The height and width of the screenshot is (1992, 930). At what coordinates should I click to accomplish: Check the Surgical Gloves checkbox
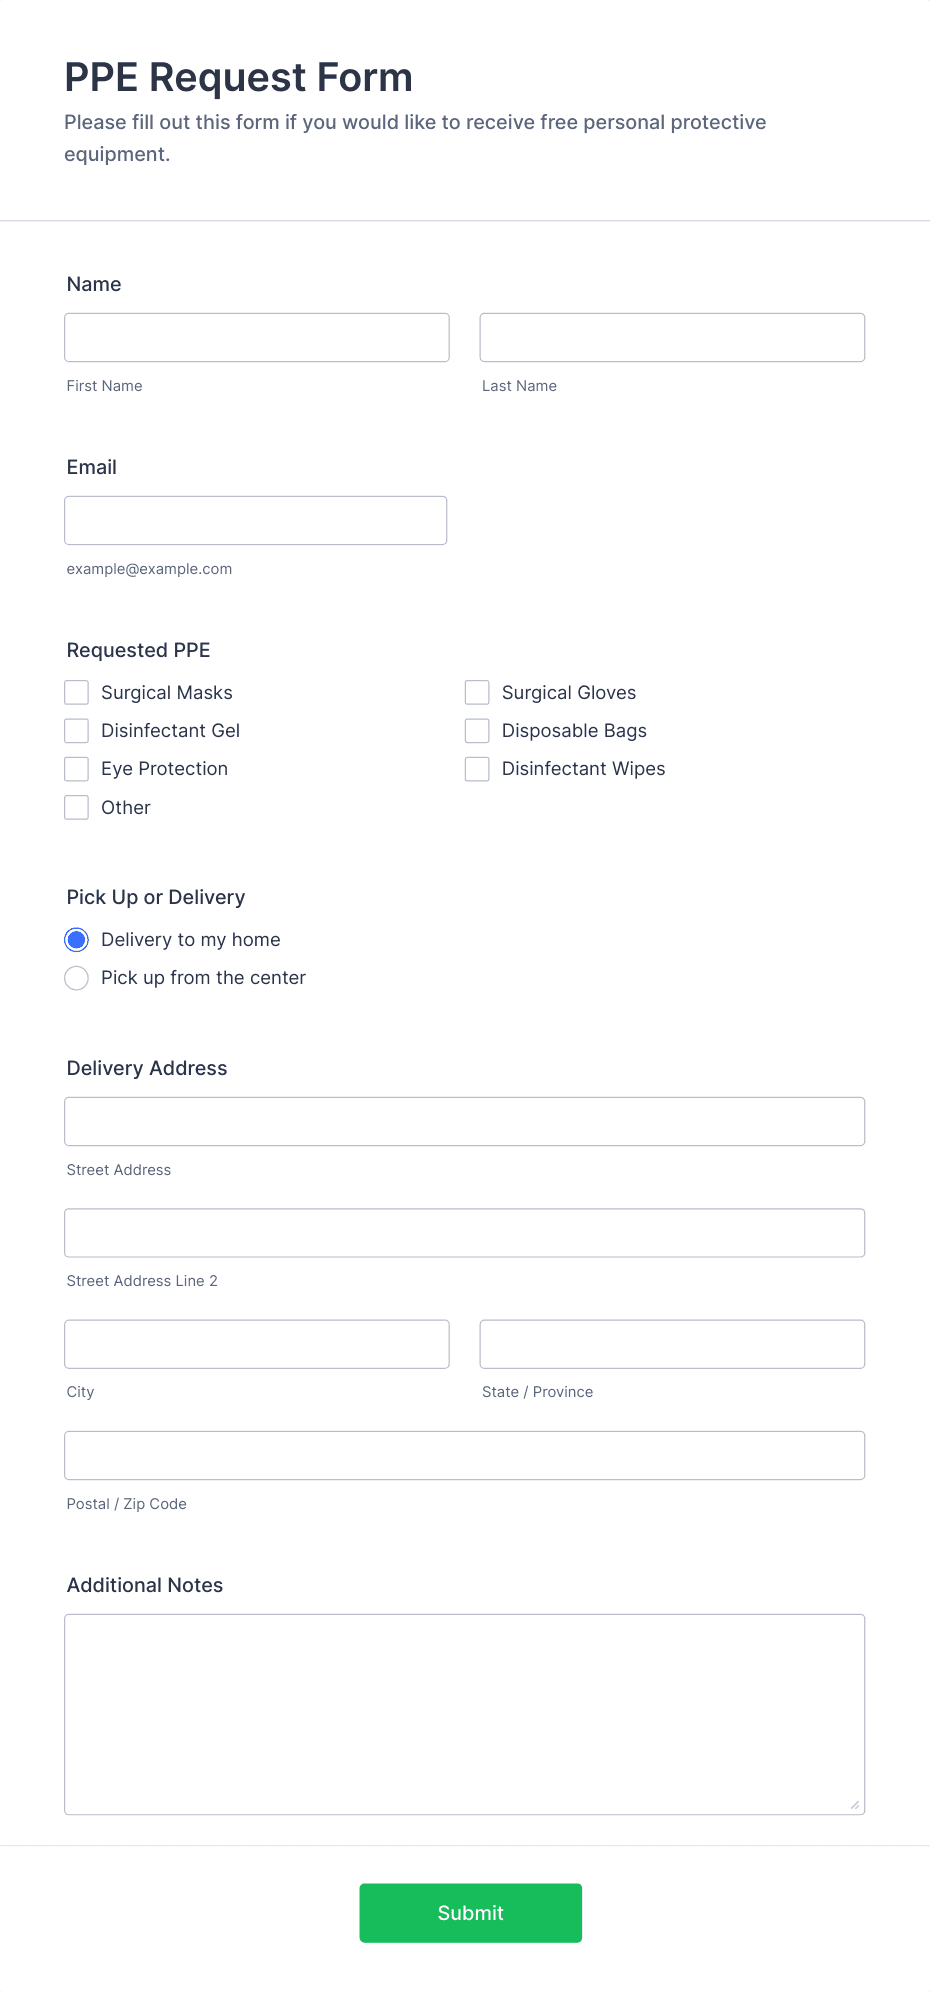476,692
